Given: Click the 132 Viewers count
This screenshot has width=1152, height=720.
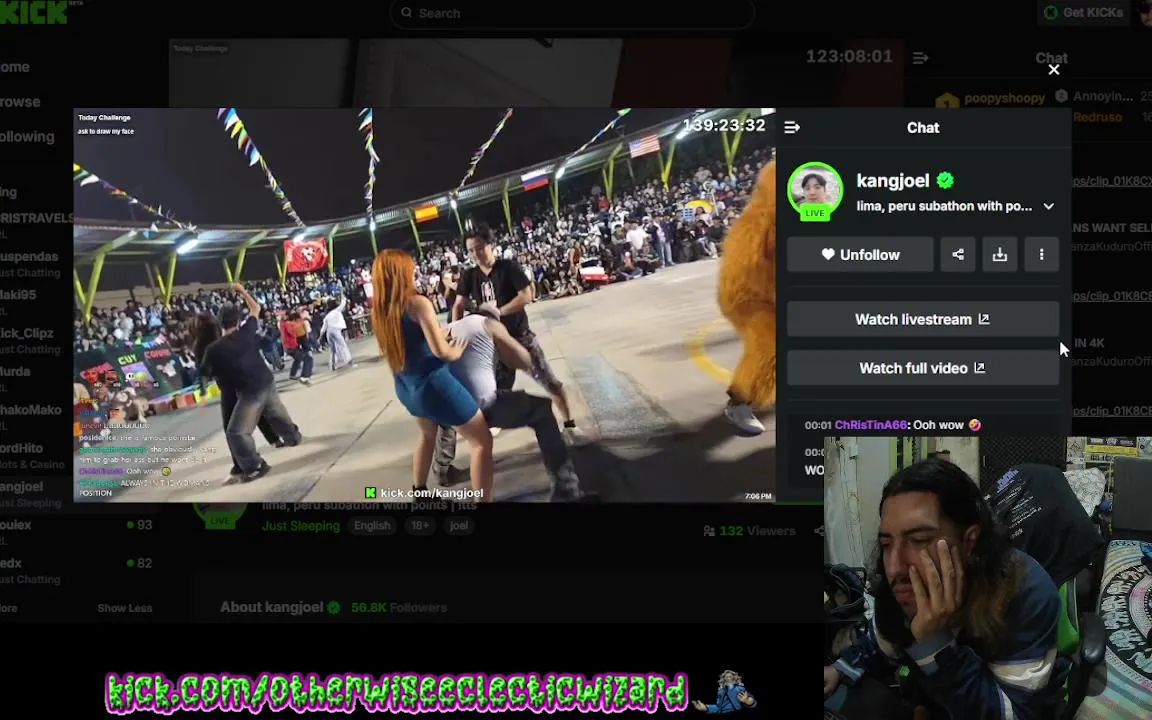Looking at the screenshot, I should click(x=749, y=531).
